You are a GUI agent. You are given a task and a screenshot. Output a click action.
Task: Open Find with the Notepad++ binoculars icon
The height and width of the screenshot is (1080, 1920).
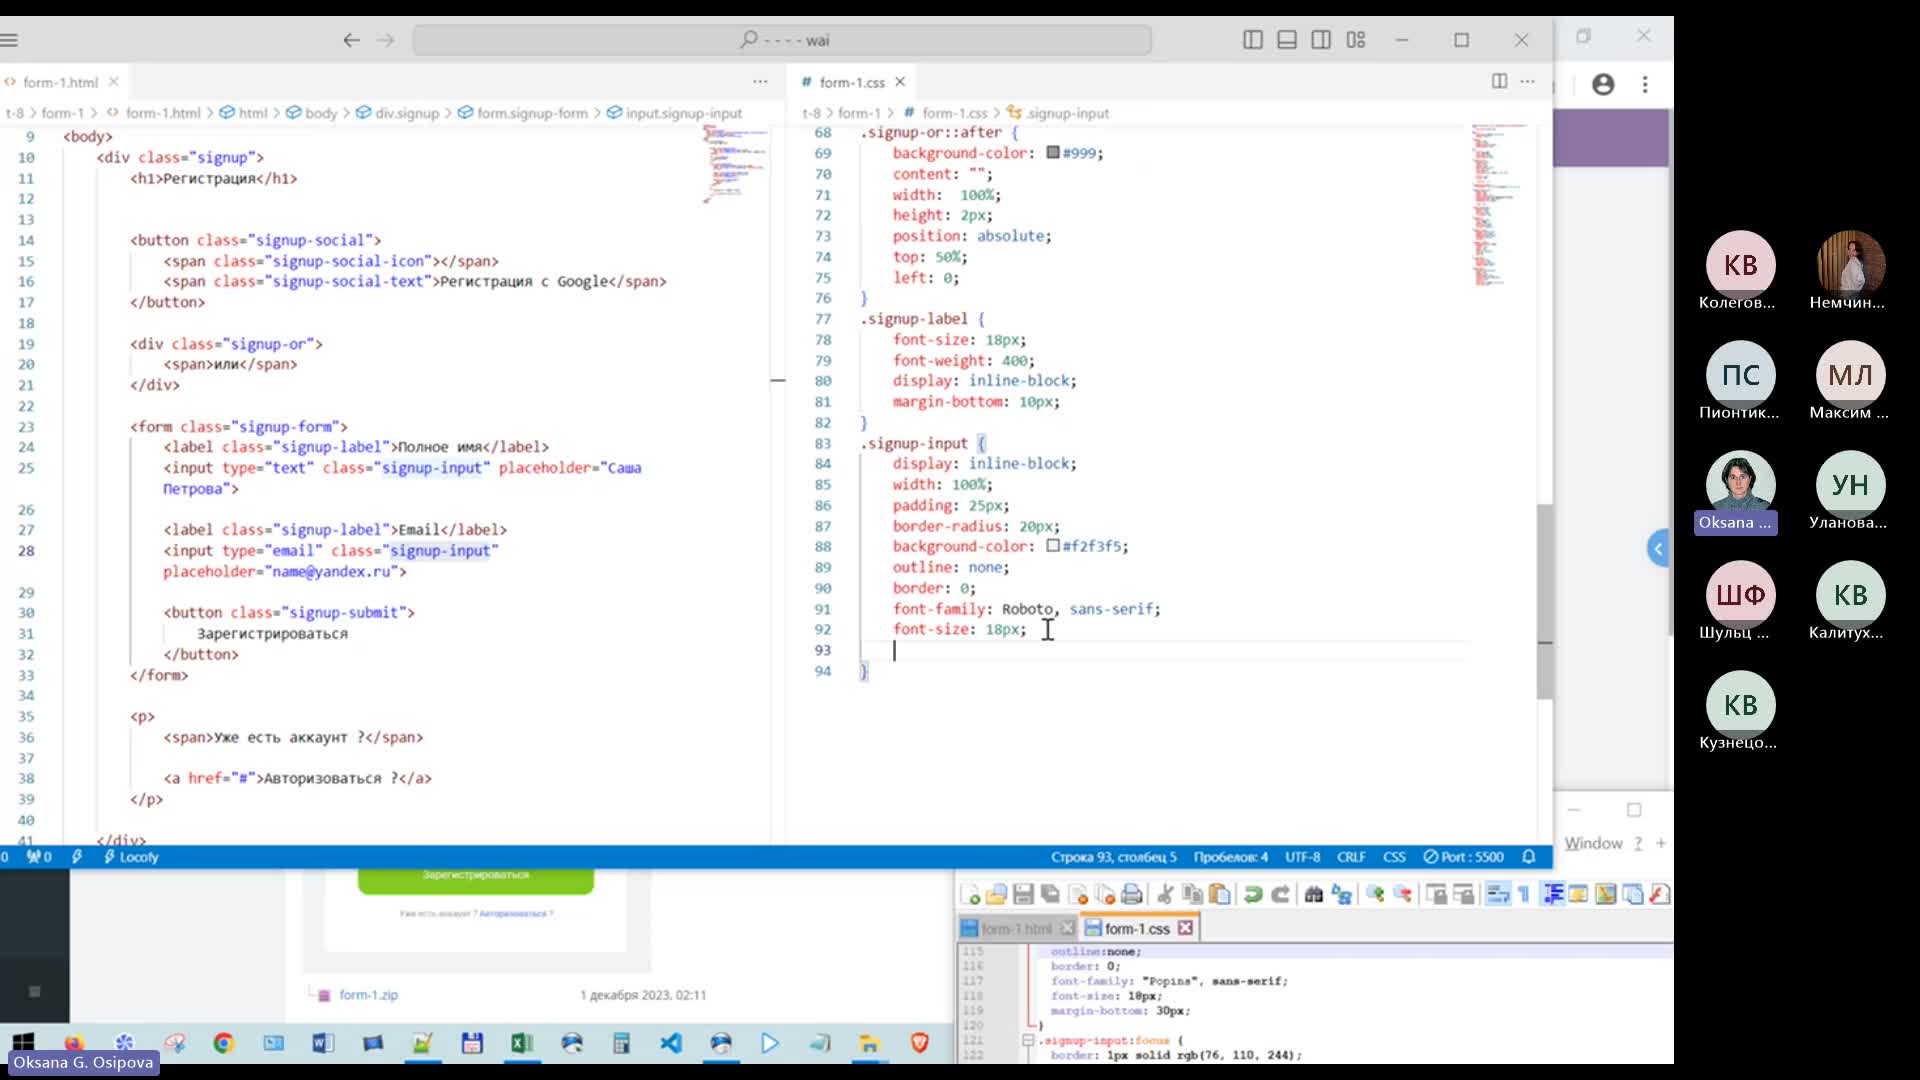pos(1314,894)
